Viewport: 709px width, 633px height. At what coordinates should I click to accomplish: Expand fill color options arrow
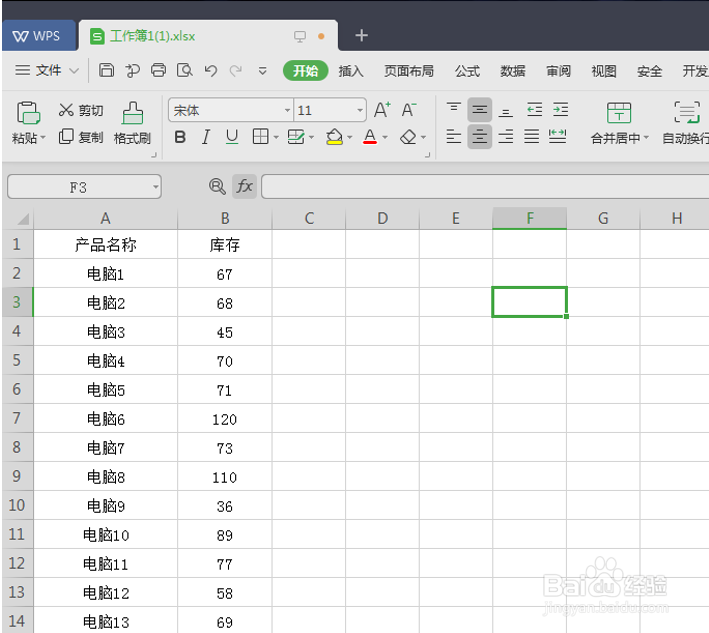(350, 137)
